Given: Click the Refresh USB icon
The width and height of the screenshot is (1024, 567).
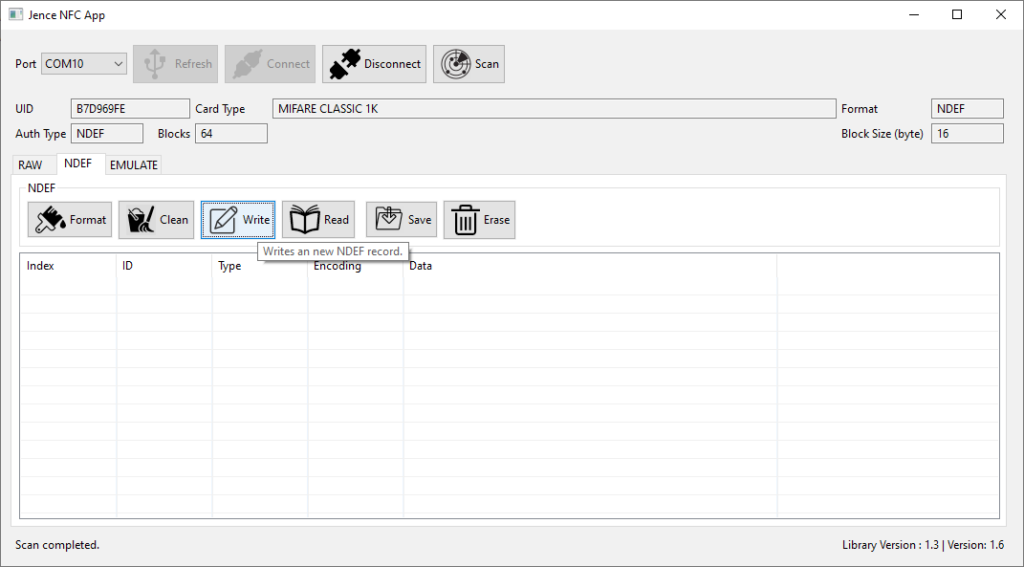Looking at the screenshot, I should click(155, 64).
